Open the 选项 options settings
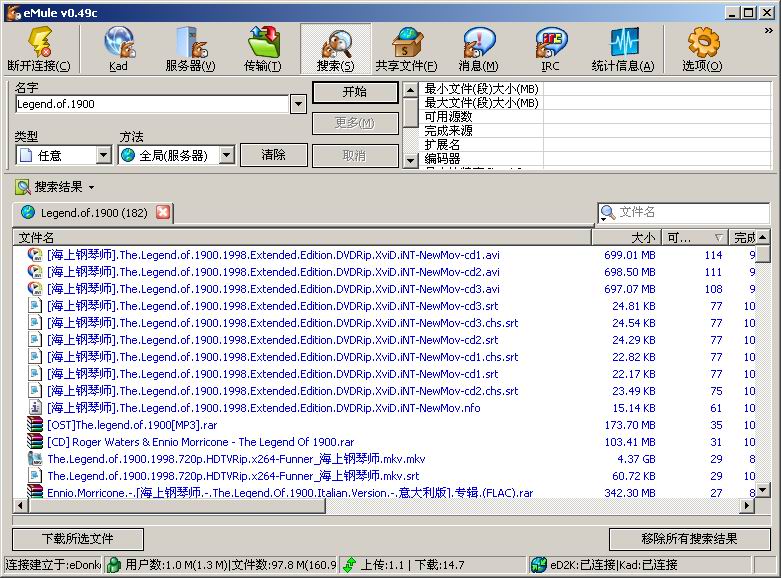Screen dimensions: 781x578 pos(701,49)
